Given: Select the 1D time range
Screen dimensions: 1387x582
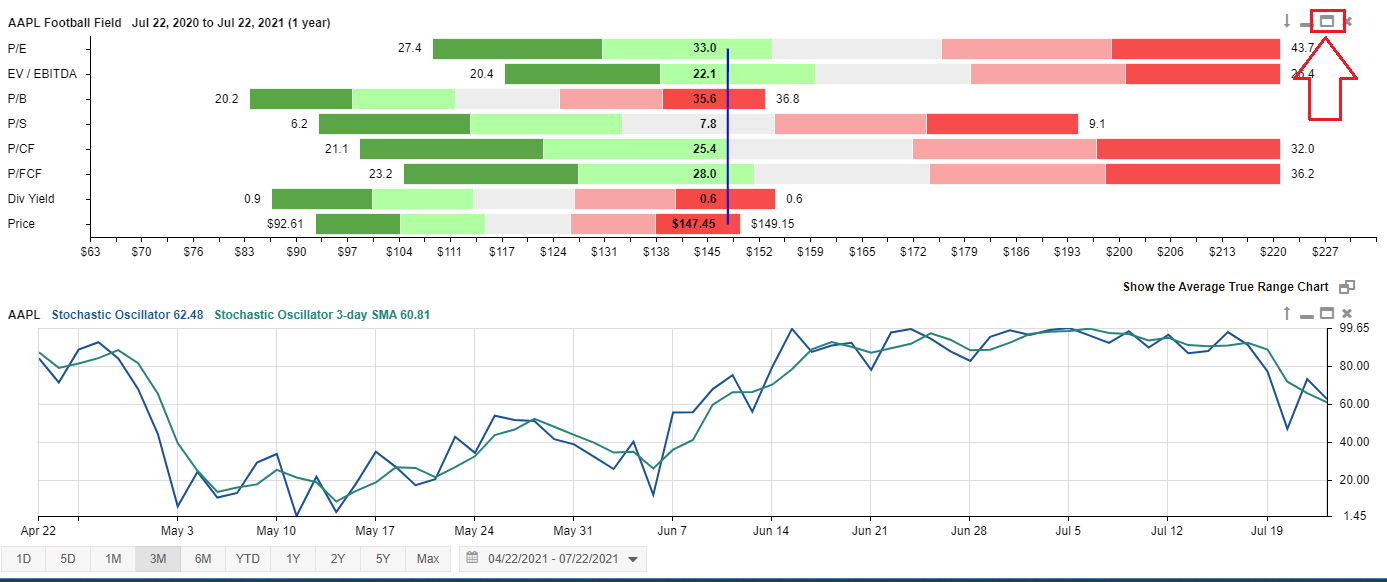Looking at the screenshot, I should [x=24, y=559].
